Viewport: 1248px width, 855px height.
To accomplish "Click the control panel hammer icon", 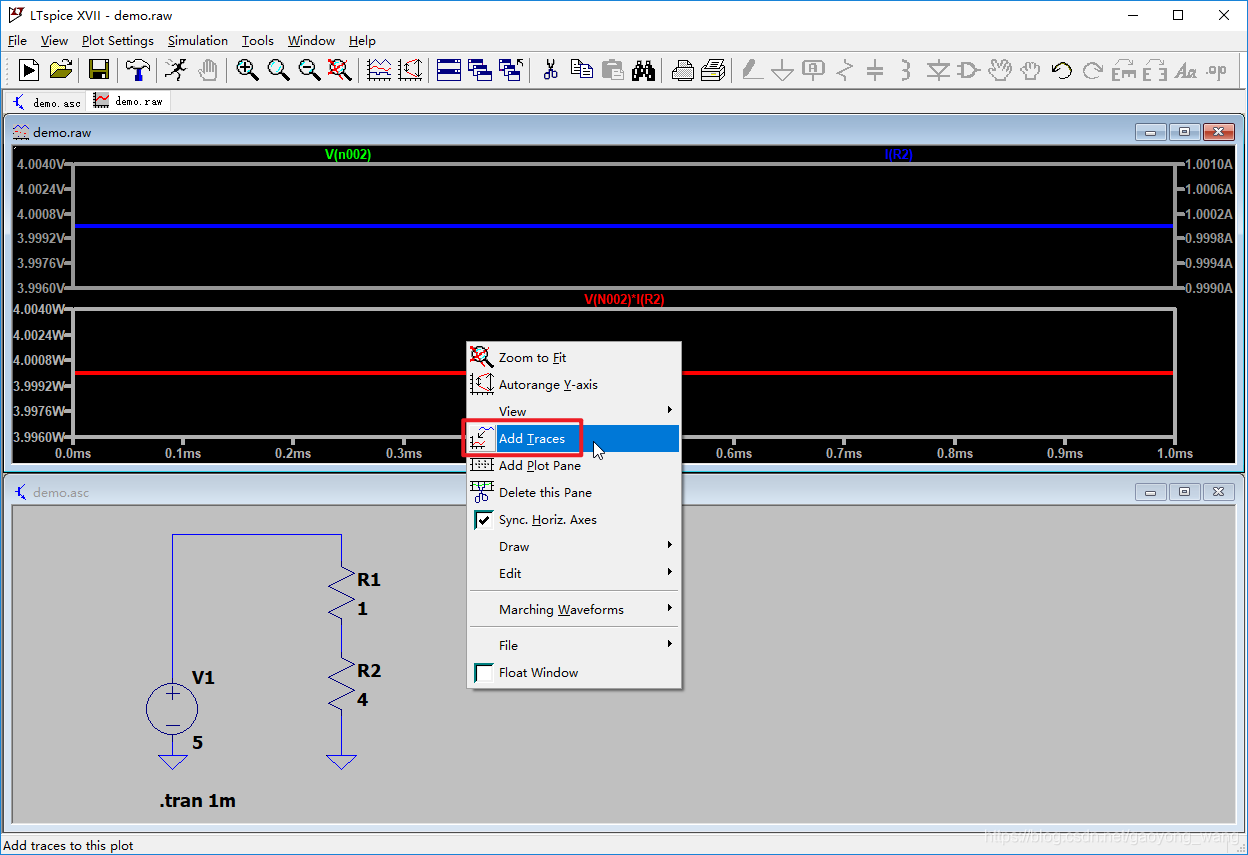I will [138, 70].
